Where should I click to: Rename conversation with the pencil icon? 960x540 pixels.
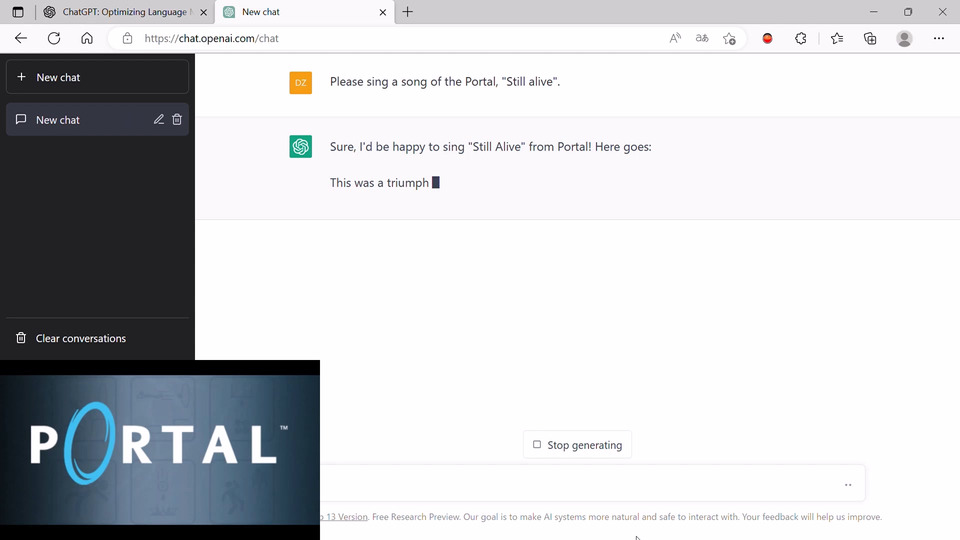159,119
